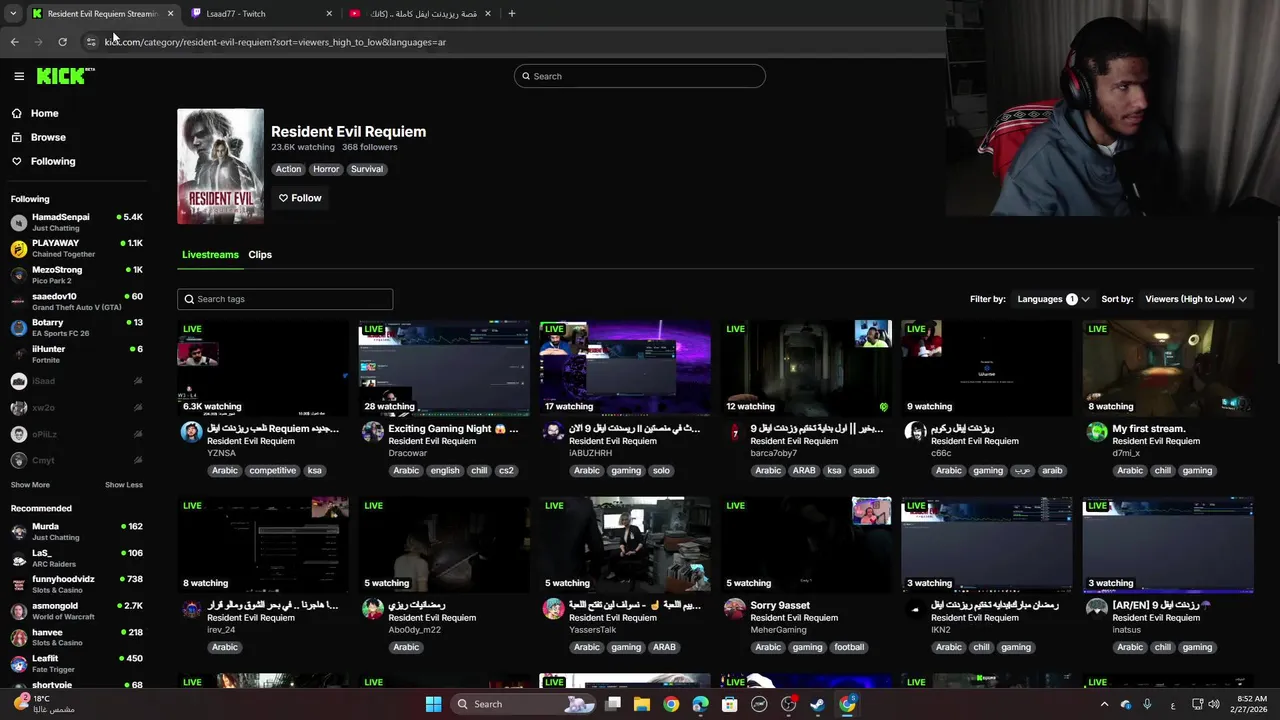Open the YZNSA stream thumbnail with 6.3K watching
This screenshot has width=1280, height=720.
click(x=263, y=368)
